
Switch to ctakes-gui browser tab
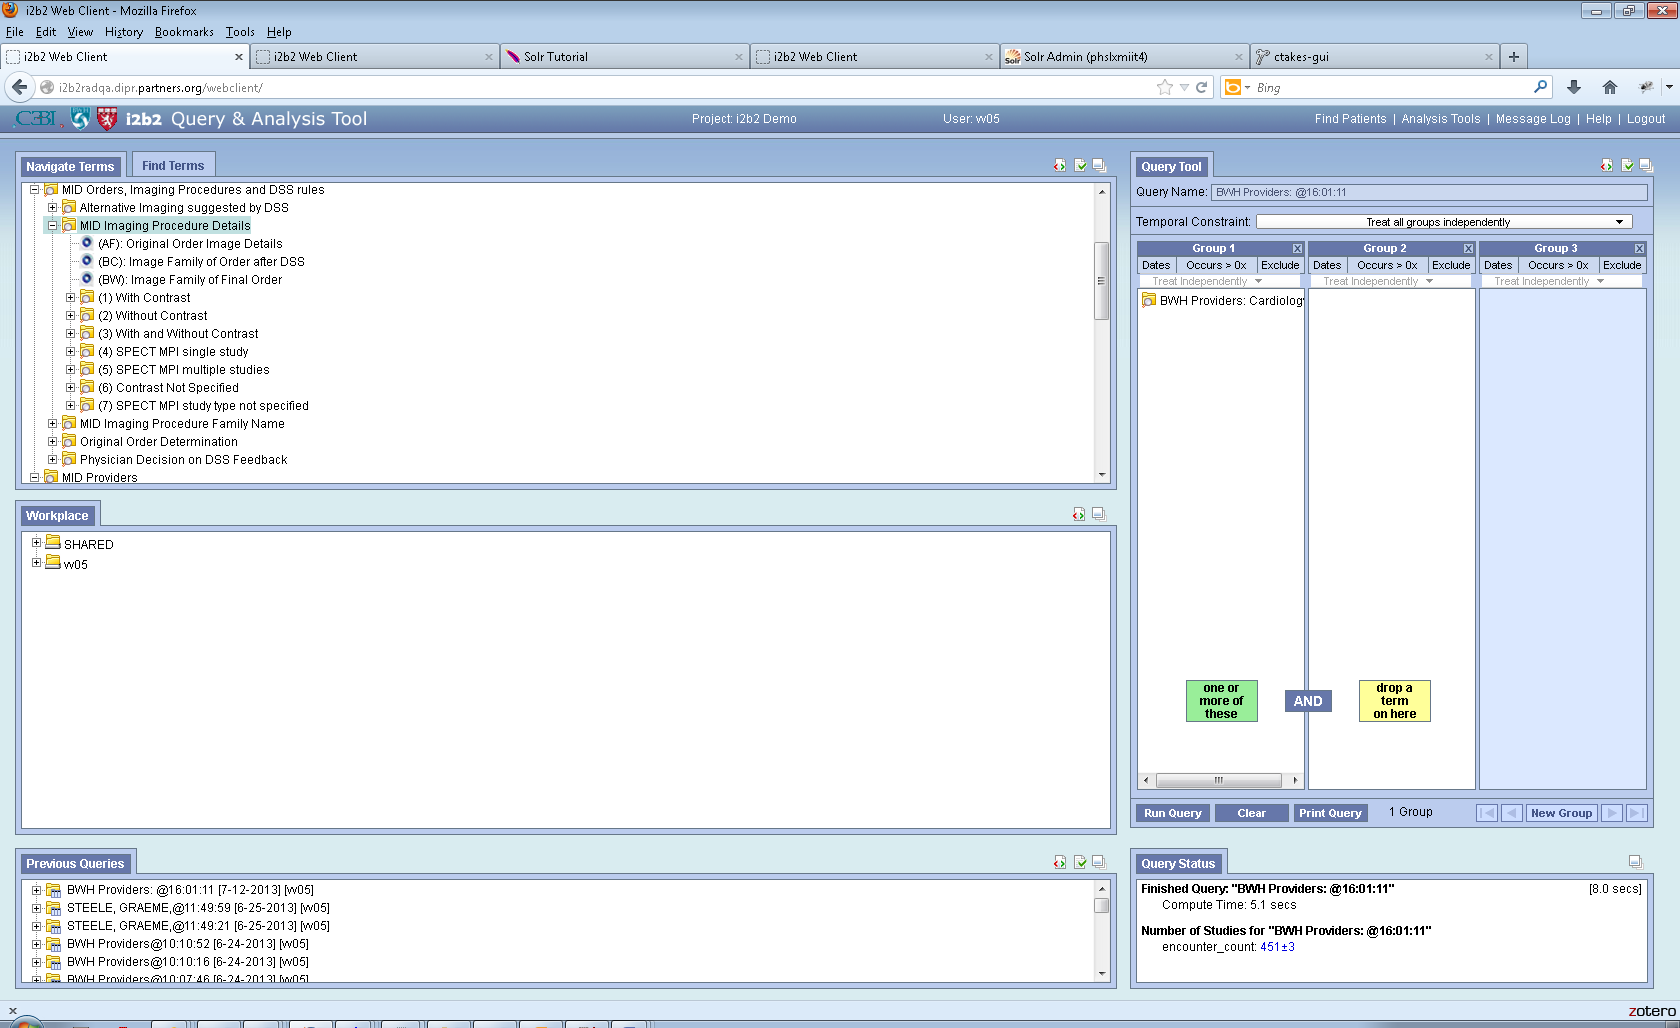click(x=1375, y=57)
